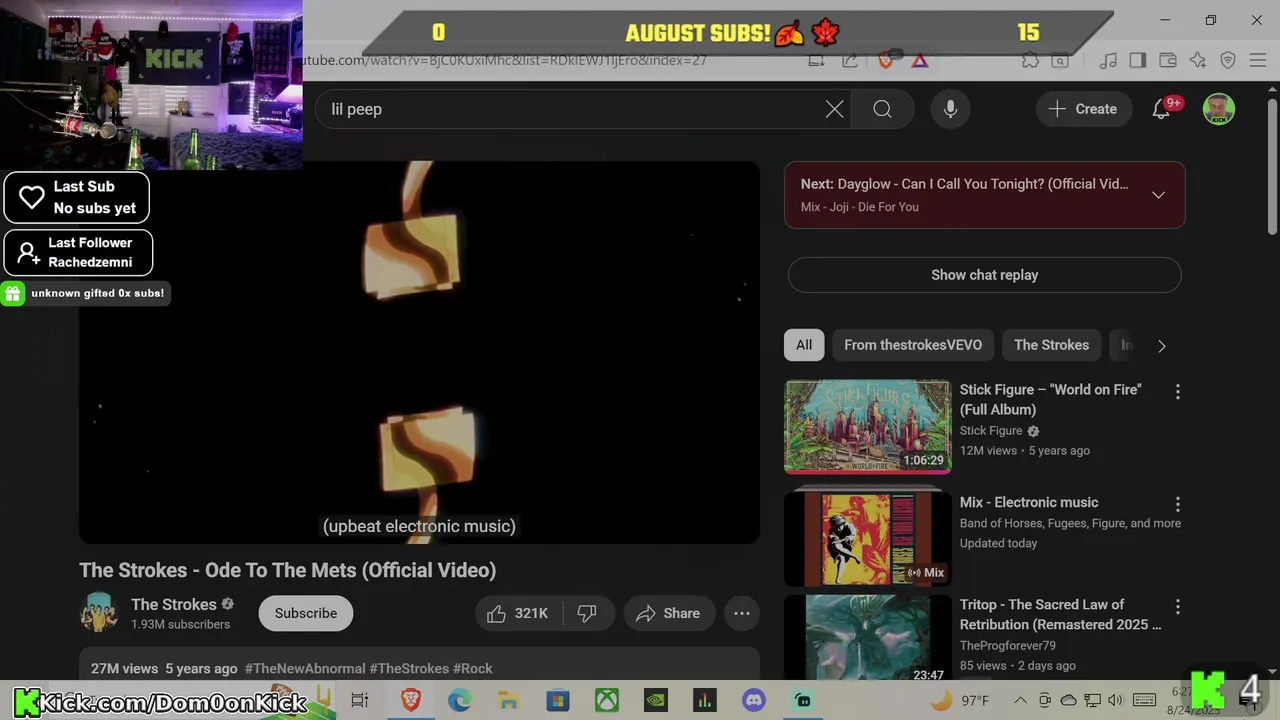Start voice search with the microphone icon
This screenshot has width=1280, height=720.
tap(950, 109)
